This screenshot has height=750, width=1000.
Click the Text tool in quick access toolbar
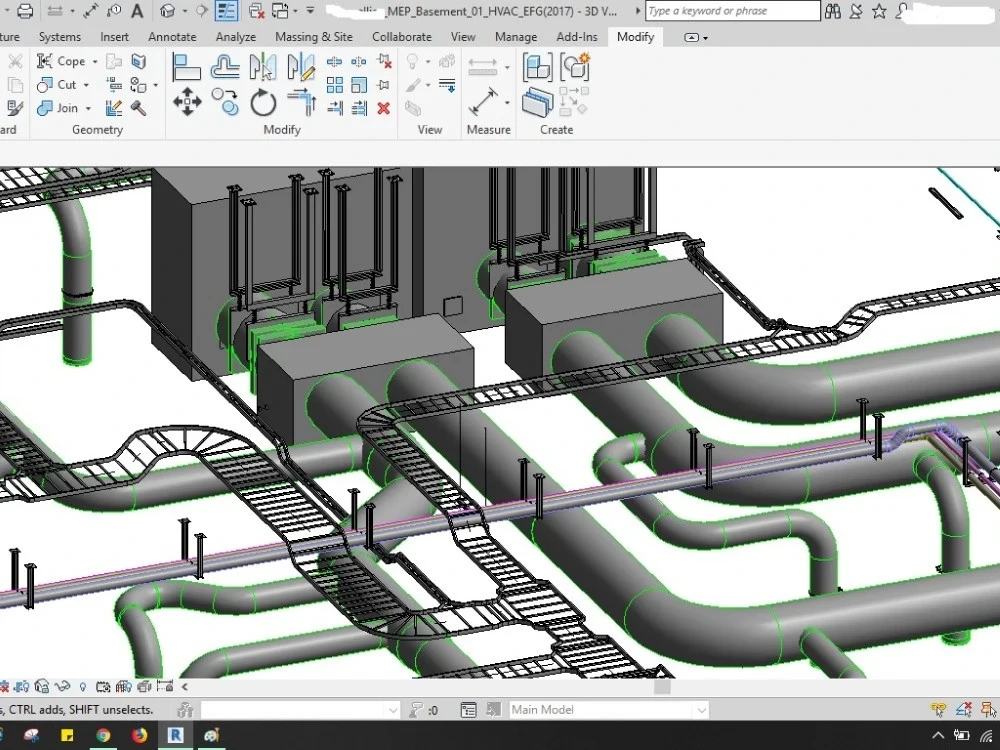pos(137,11)
